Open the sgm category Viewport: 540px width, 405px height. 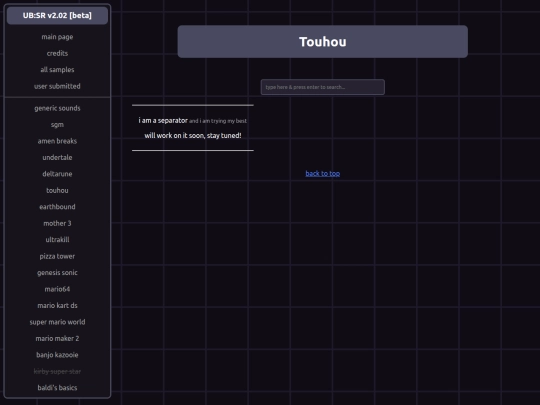pyautogui.click(x=57, y=125)
